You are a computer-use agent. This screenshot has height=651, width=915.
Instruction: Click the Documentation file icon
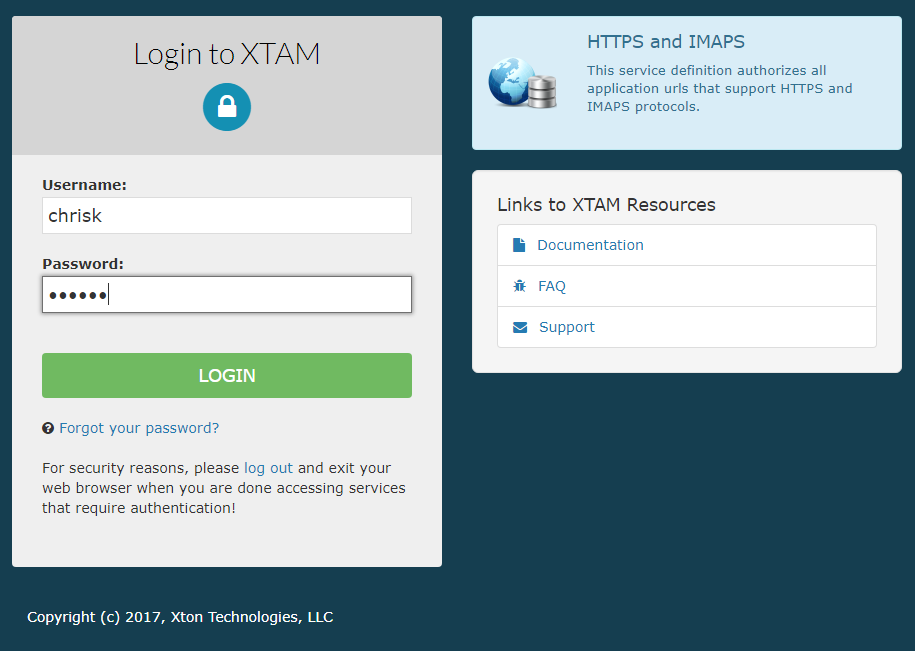pyautogui.click(x=519, y=245)
